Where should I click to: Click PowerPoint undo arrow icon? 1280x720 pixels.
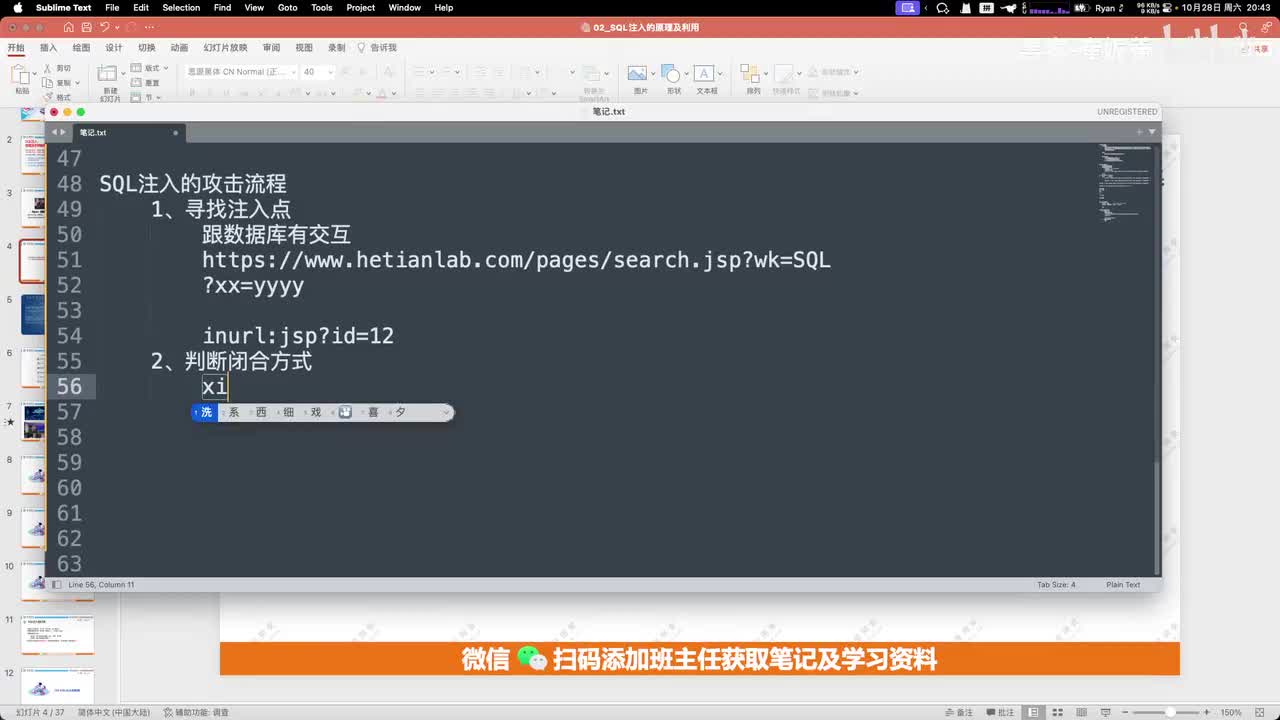[x=104, y=27]
